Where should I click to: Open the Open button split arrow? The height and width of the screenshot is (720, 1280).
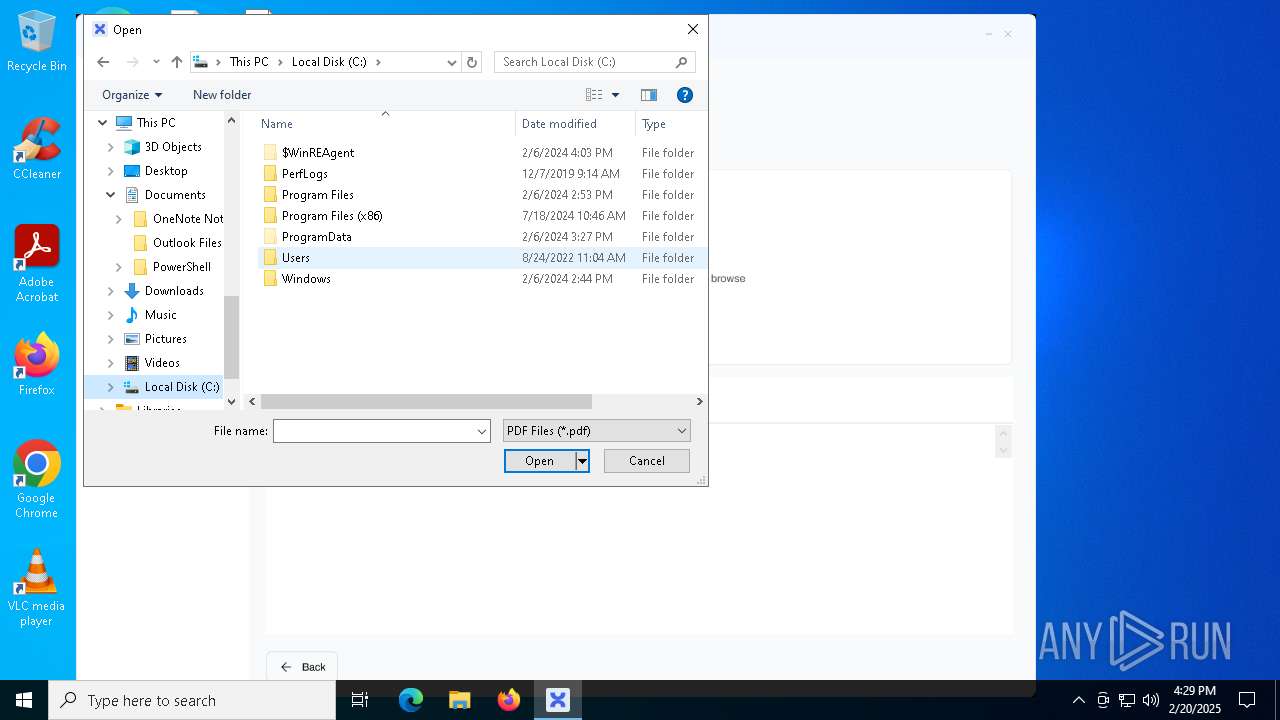[x=582, y=461]
